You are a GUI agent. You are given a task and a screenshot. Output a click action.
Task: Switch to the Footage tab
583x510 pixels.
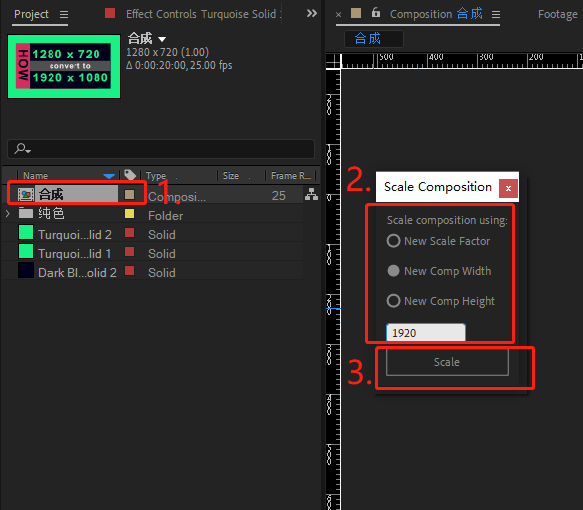tap(557, 14)
